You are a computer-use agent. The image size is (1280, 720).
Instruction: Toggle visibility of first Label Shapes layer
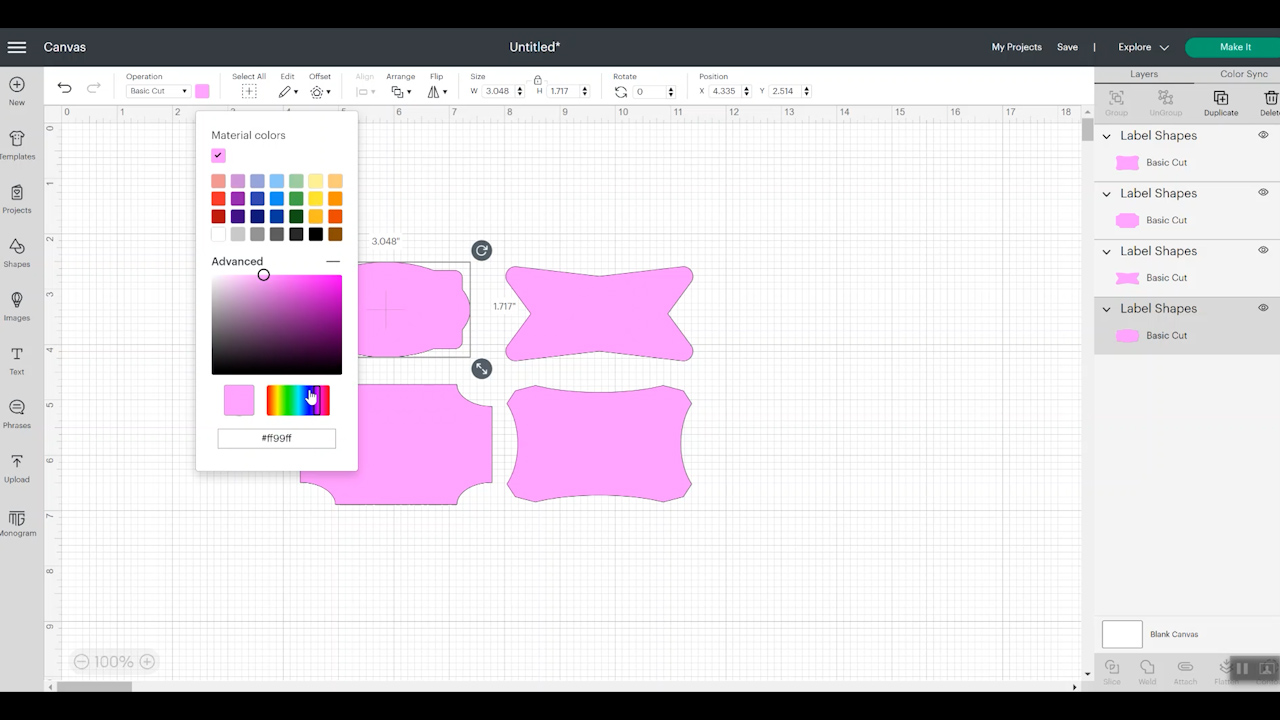(x=1263, y=135)
